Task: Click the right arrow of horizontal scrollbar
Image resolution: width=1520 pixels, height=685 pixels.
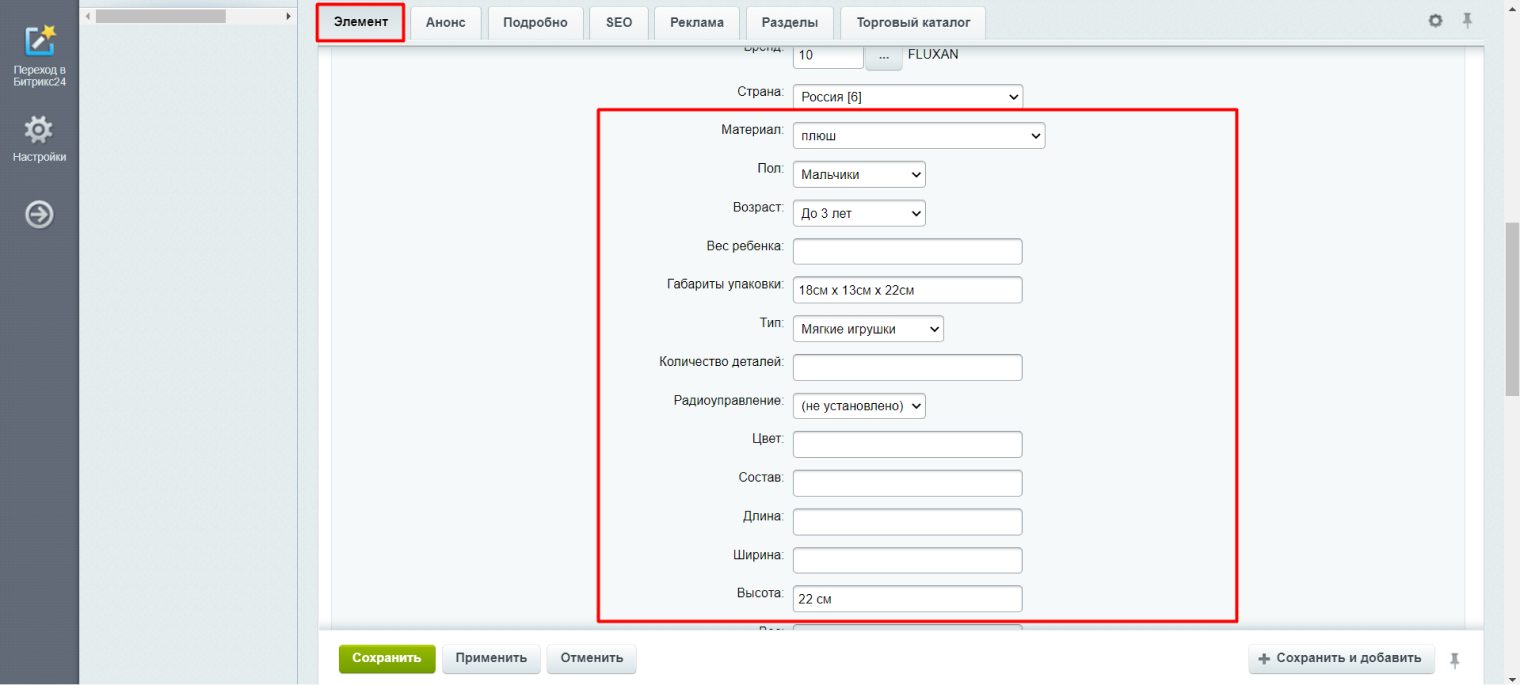Action: coord(289,16)
